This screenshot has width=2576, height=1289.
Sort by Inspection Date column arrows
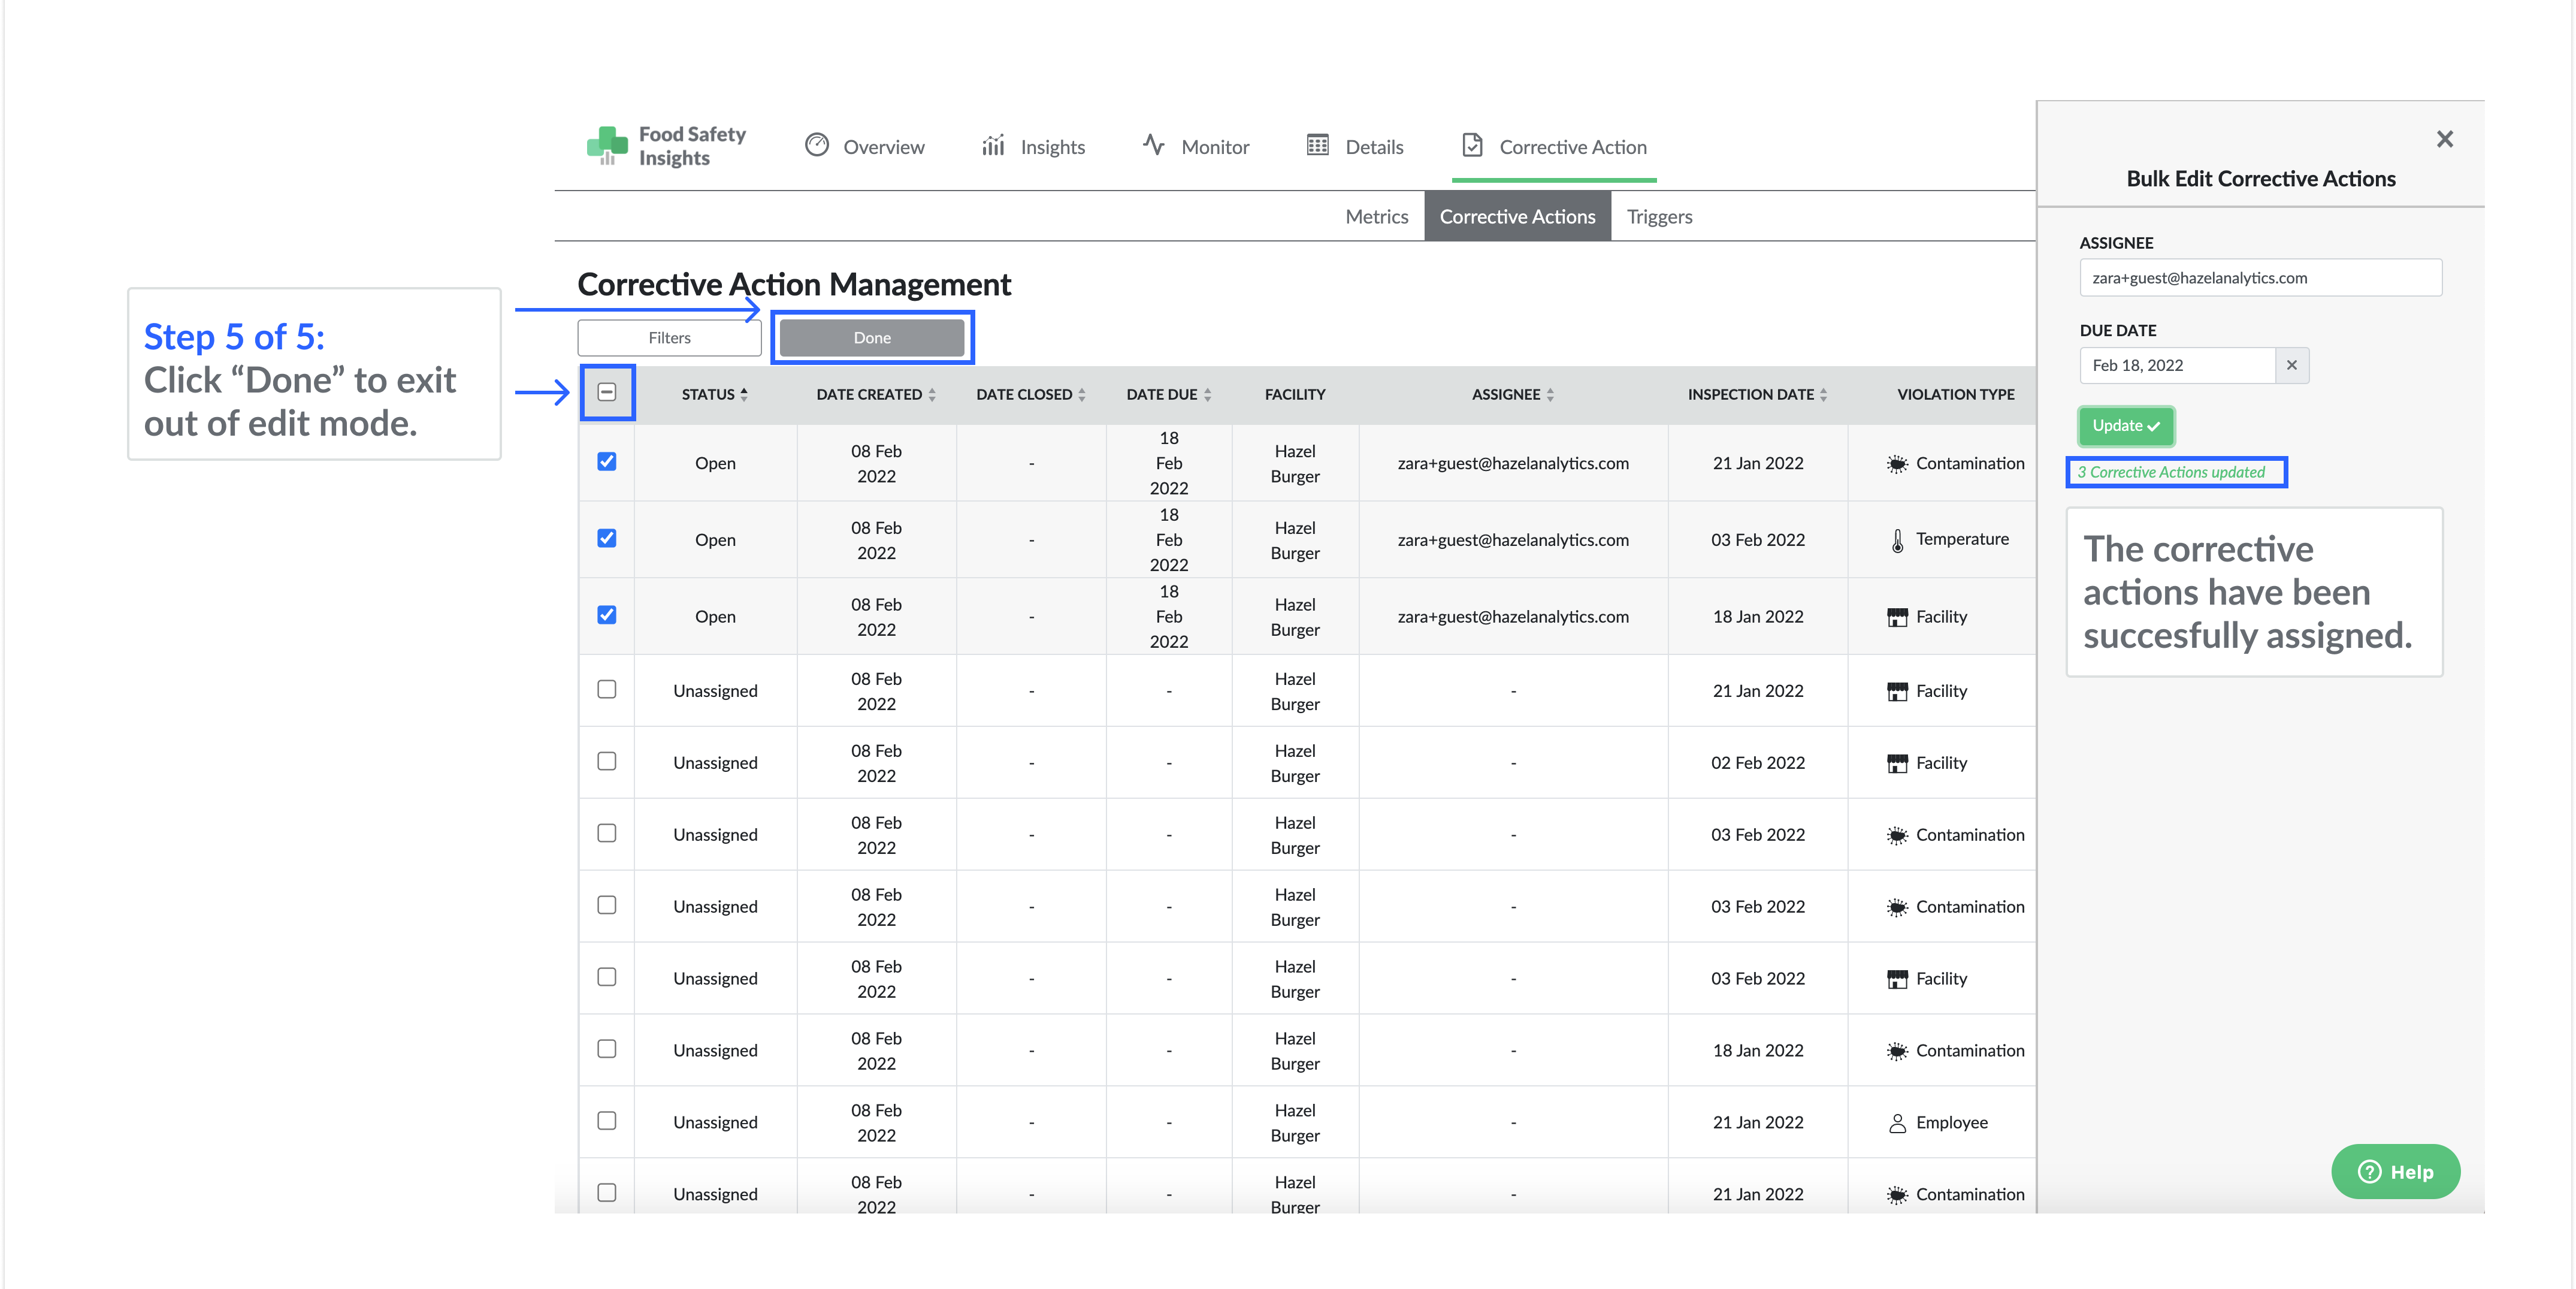pyautogui.click(x=1823, y=394)
